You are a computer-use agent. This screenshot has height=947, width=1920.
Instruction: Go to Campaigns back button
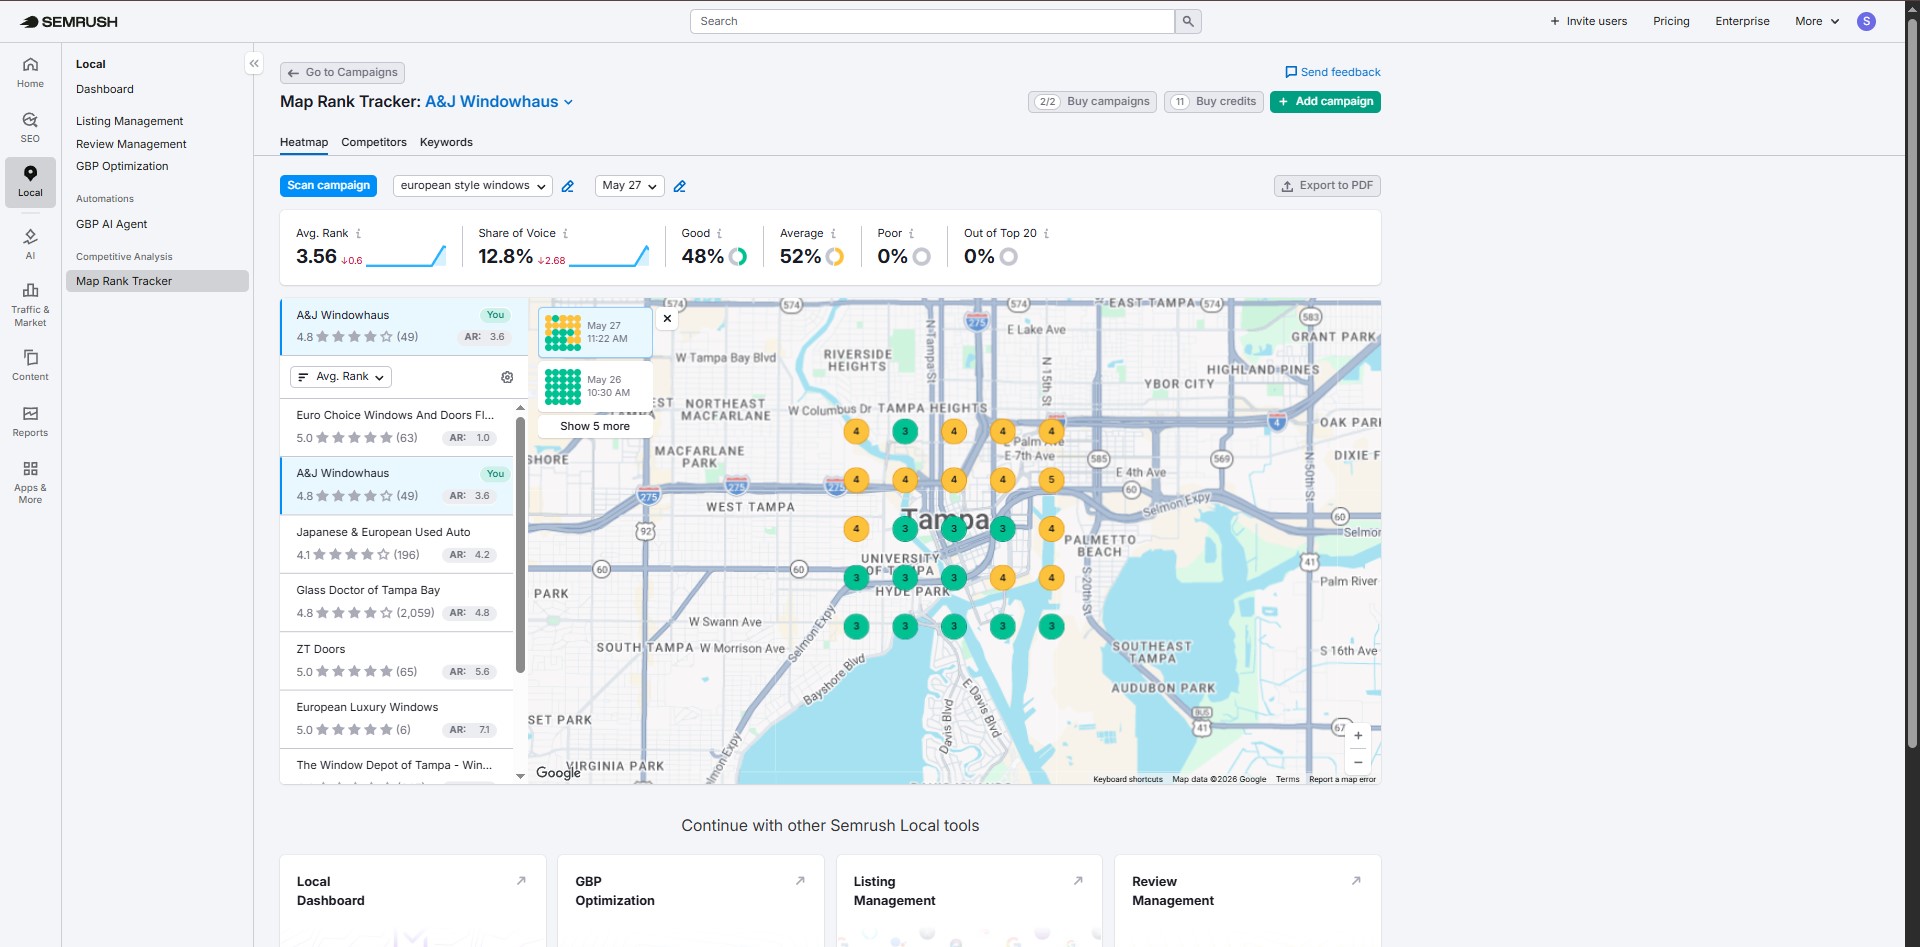coord(342,72)
